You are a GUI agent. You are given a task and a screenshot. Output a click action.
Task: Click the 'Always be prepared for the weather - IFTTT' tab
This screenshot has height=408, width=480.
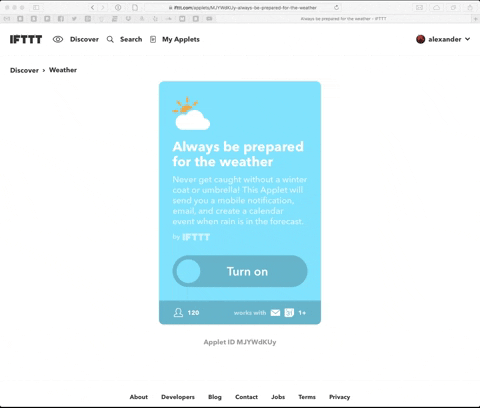point(343,19)
